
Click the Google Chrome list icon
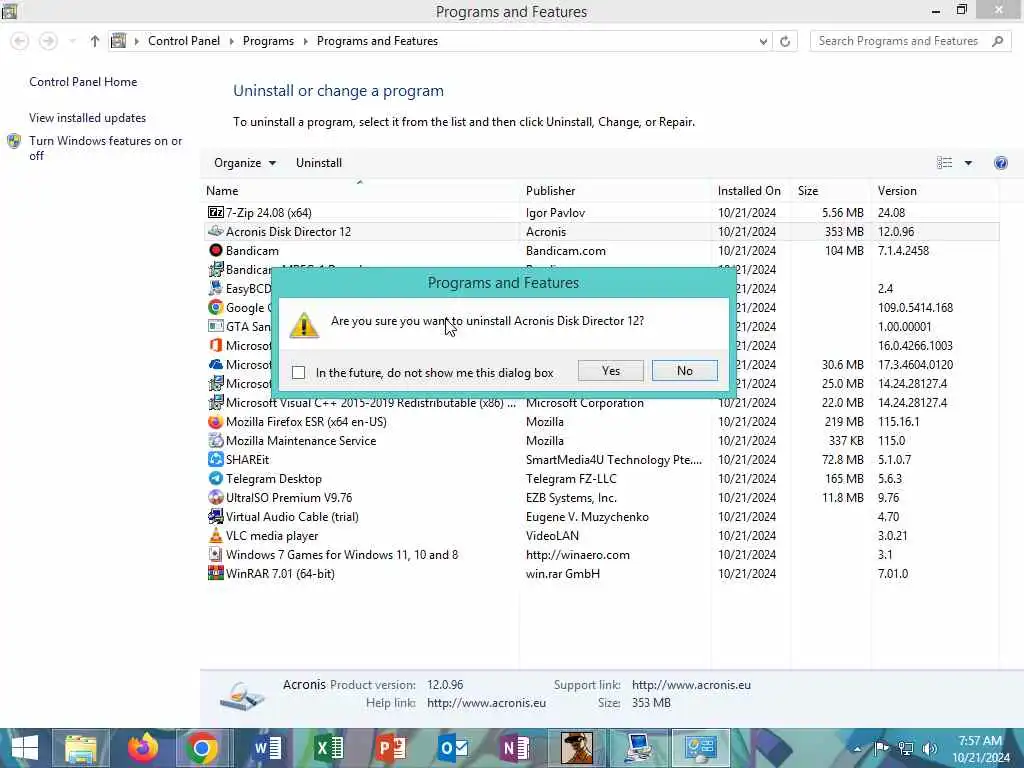(216, 307)
